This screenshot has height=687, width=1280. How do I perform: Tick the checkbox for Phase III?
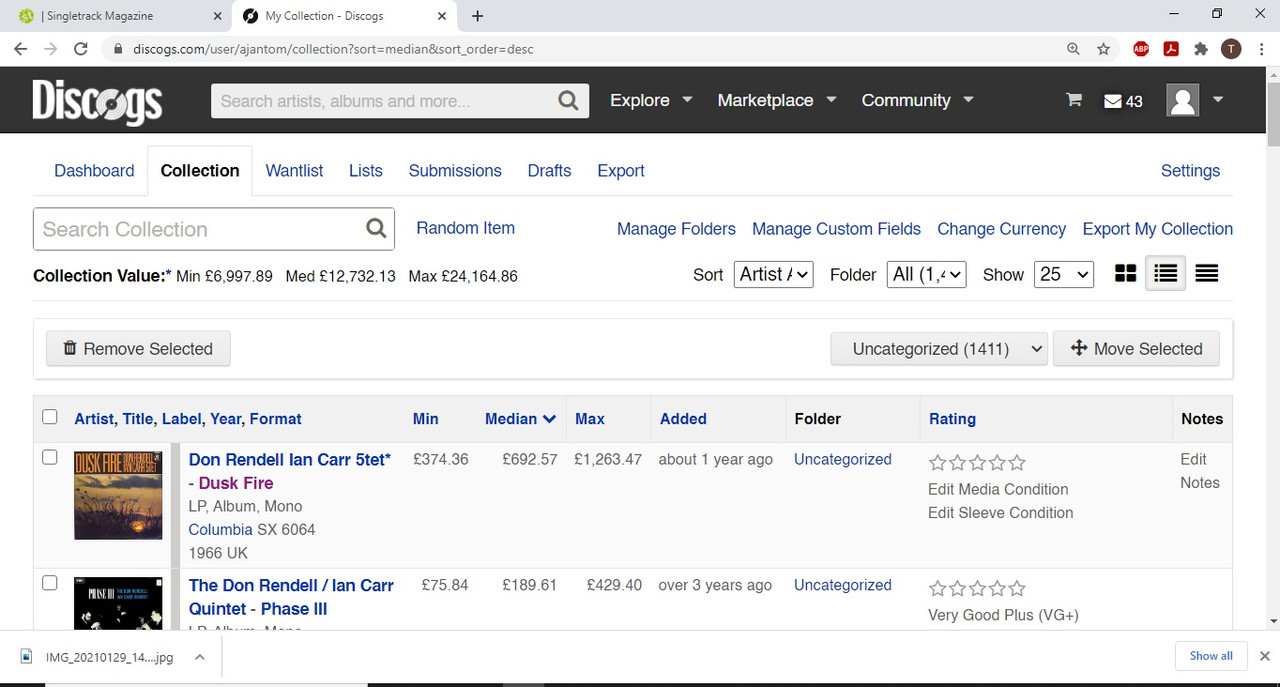tap(50, 583)
